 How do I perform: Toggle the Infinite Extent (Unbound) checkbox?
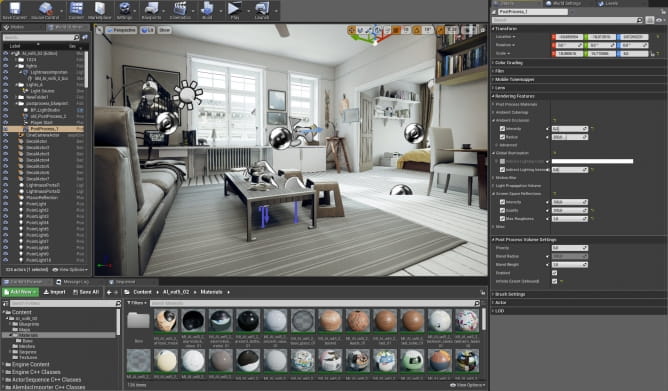(554, 281)
